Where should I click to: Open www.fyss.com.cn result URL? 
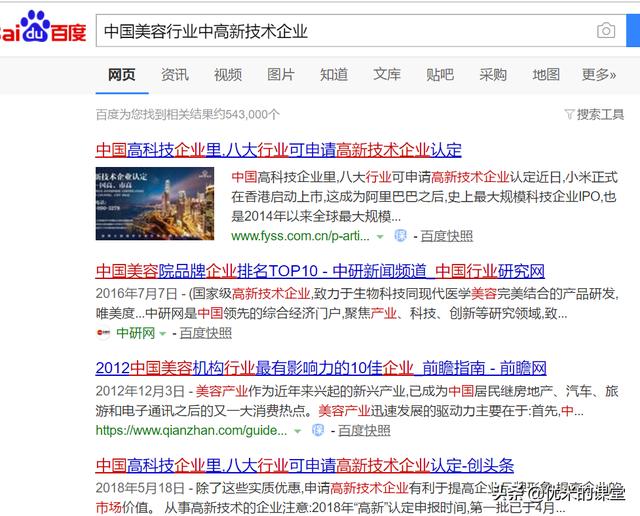300,236
